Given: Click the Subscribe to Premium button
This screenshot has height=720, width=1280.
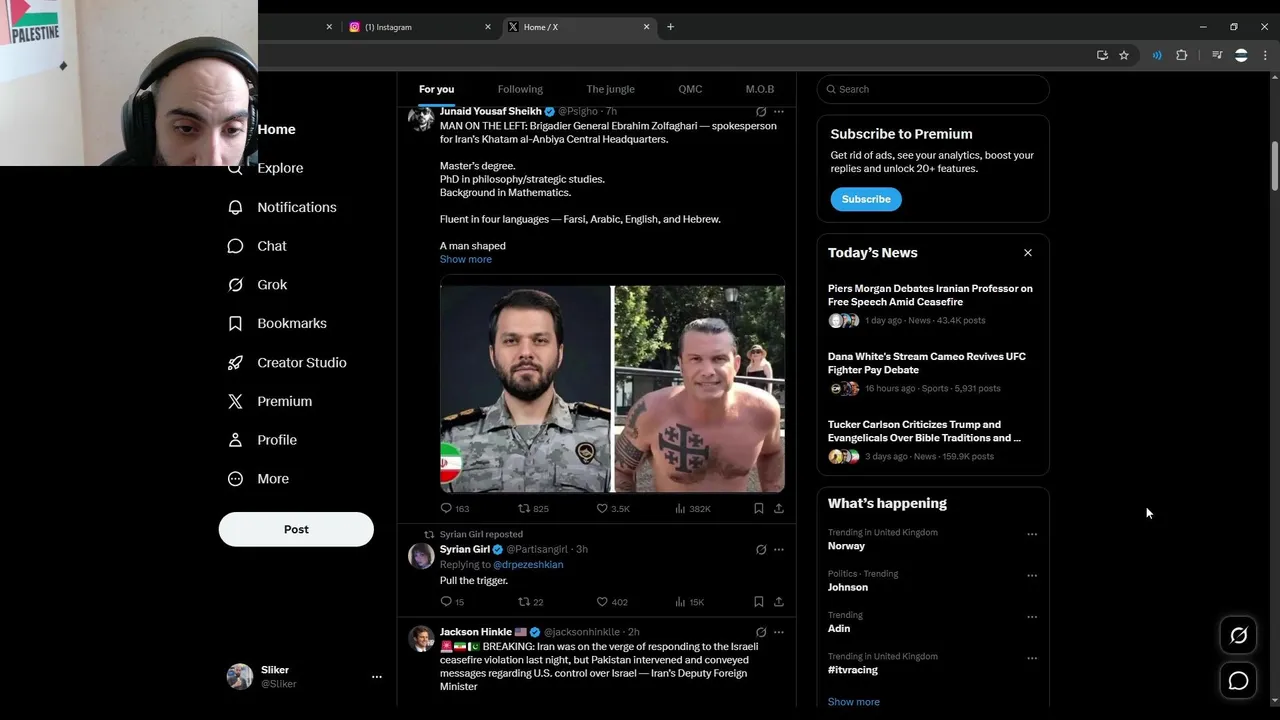Looking at the screenshot, I should coord(866,199).
